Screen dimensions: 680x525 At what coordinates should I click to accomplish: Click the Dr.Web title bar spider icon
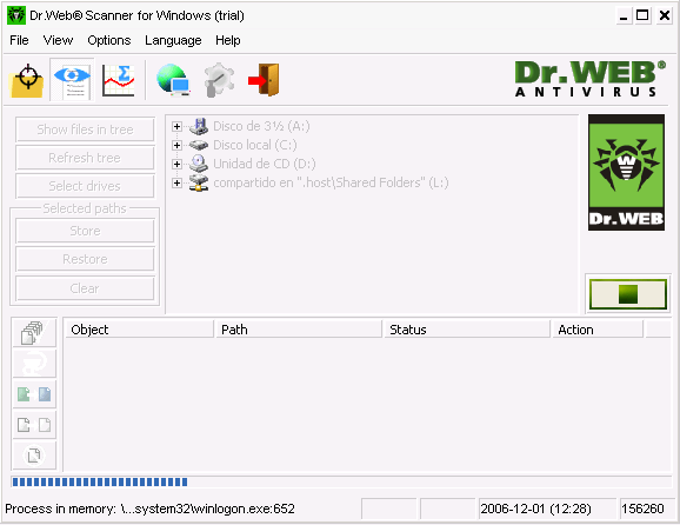(x=16, y=16)
